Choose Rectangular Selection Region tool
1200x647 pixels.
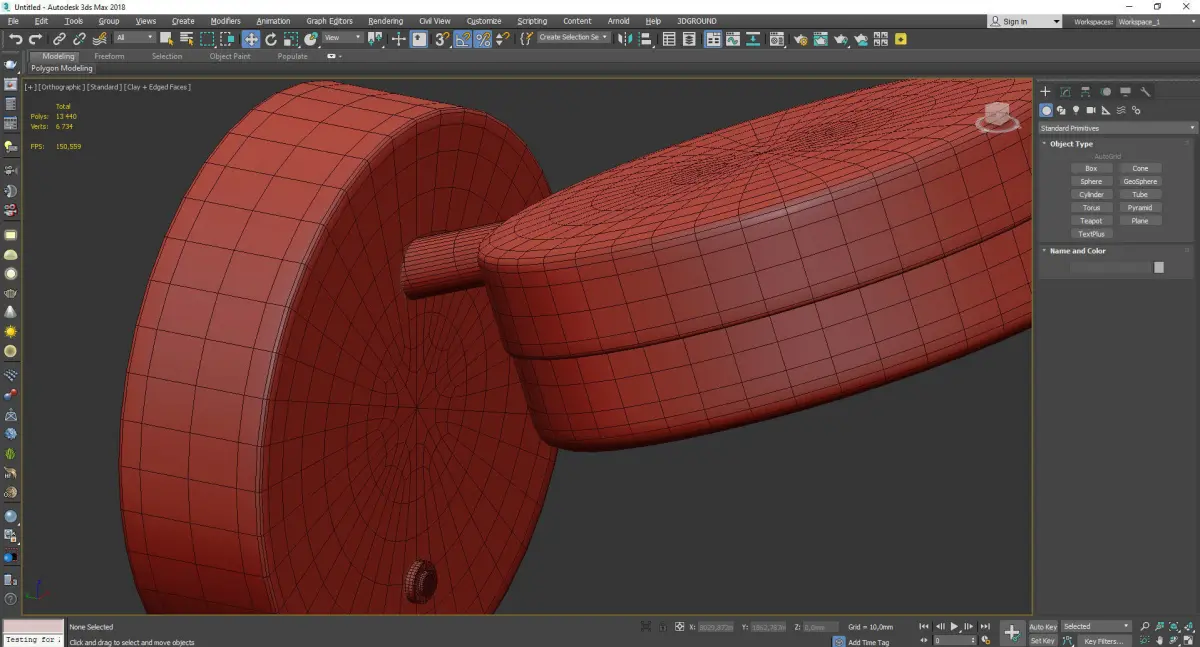click(x=207, y=39)
